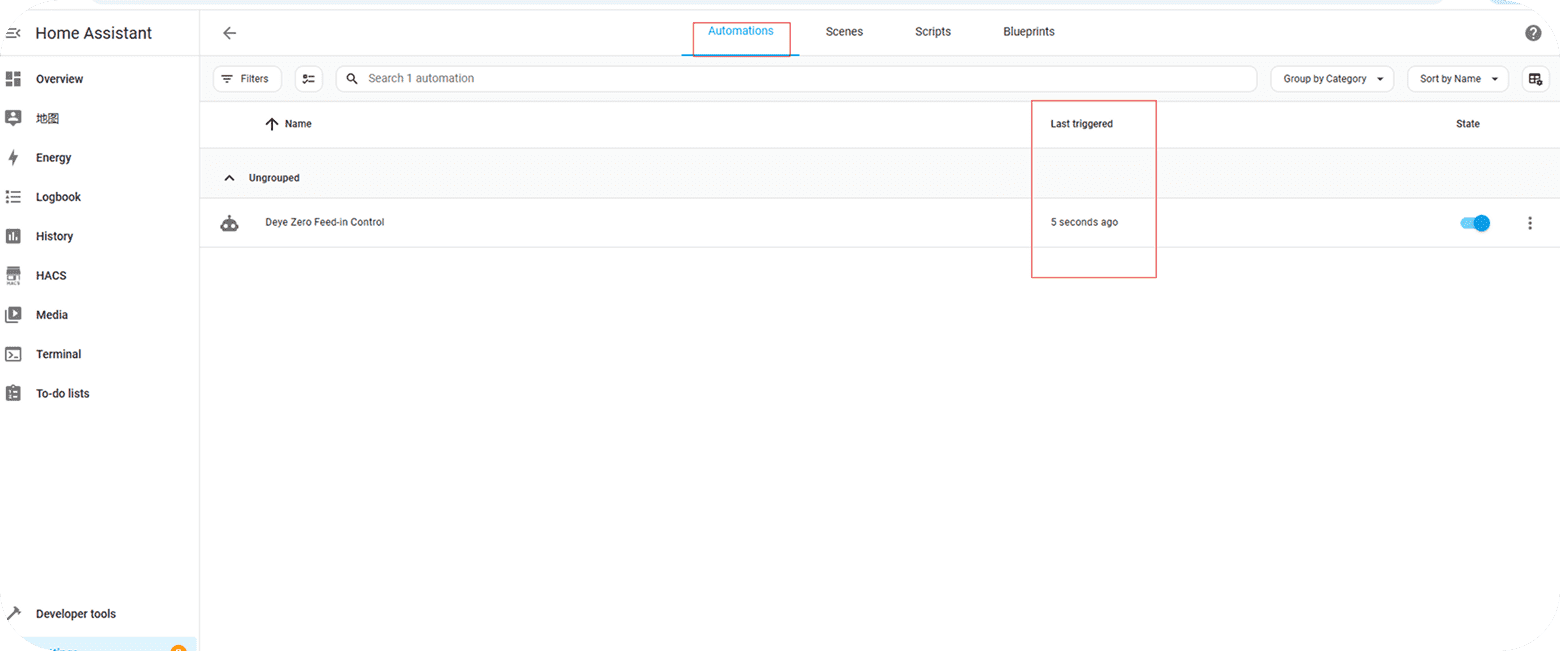Screen dimensions: 1560x651
Task: Switch to the Scripts tab
Action: point(932,32)
